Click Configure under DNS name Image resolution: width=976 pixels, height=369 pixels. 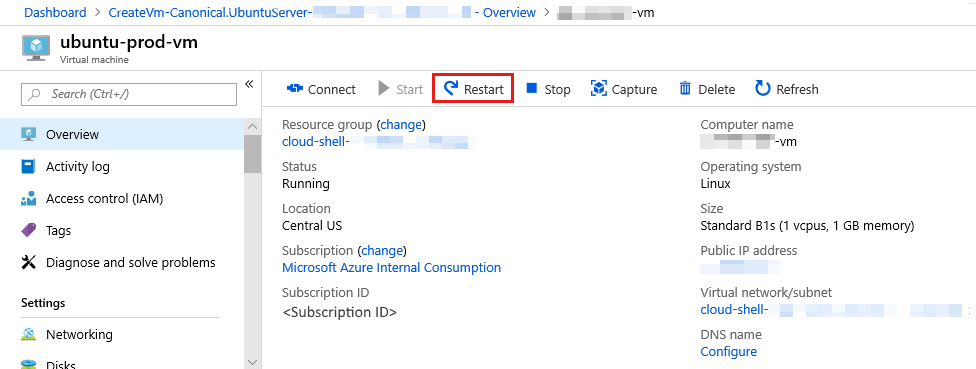729,352
